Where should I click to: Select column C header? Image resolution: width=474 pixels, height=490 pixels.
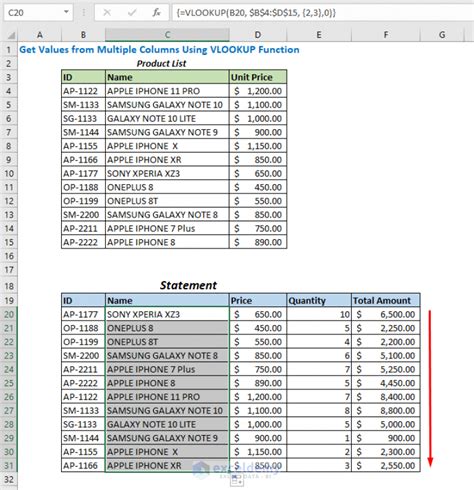coord(167,35)
